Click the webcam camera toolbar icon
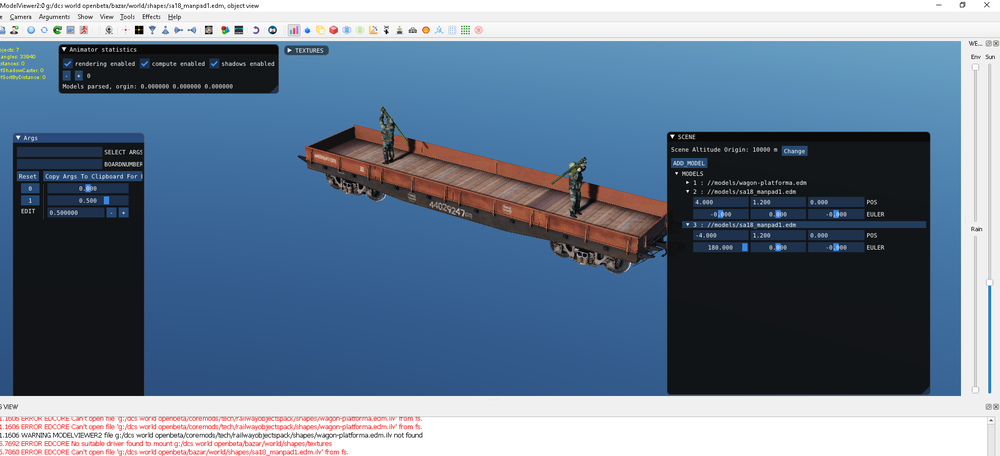 click(108, 30)
